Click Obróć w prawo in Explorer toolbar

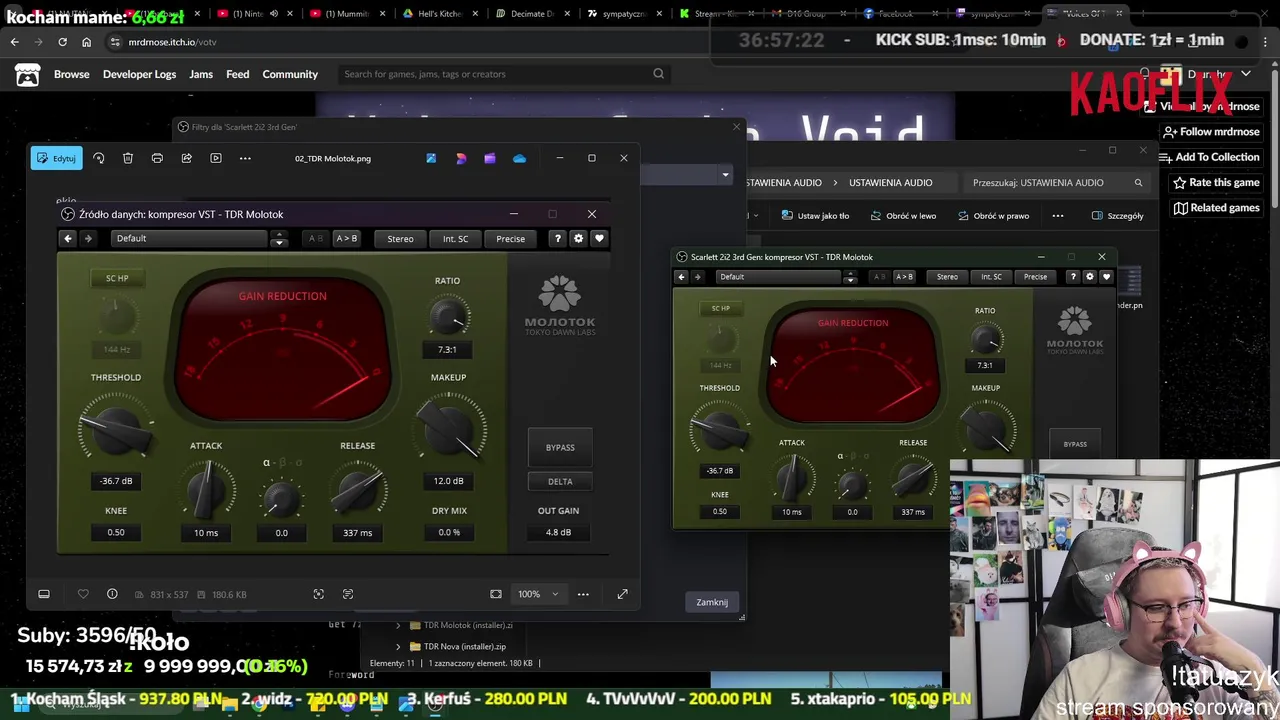[993, 216]
